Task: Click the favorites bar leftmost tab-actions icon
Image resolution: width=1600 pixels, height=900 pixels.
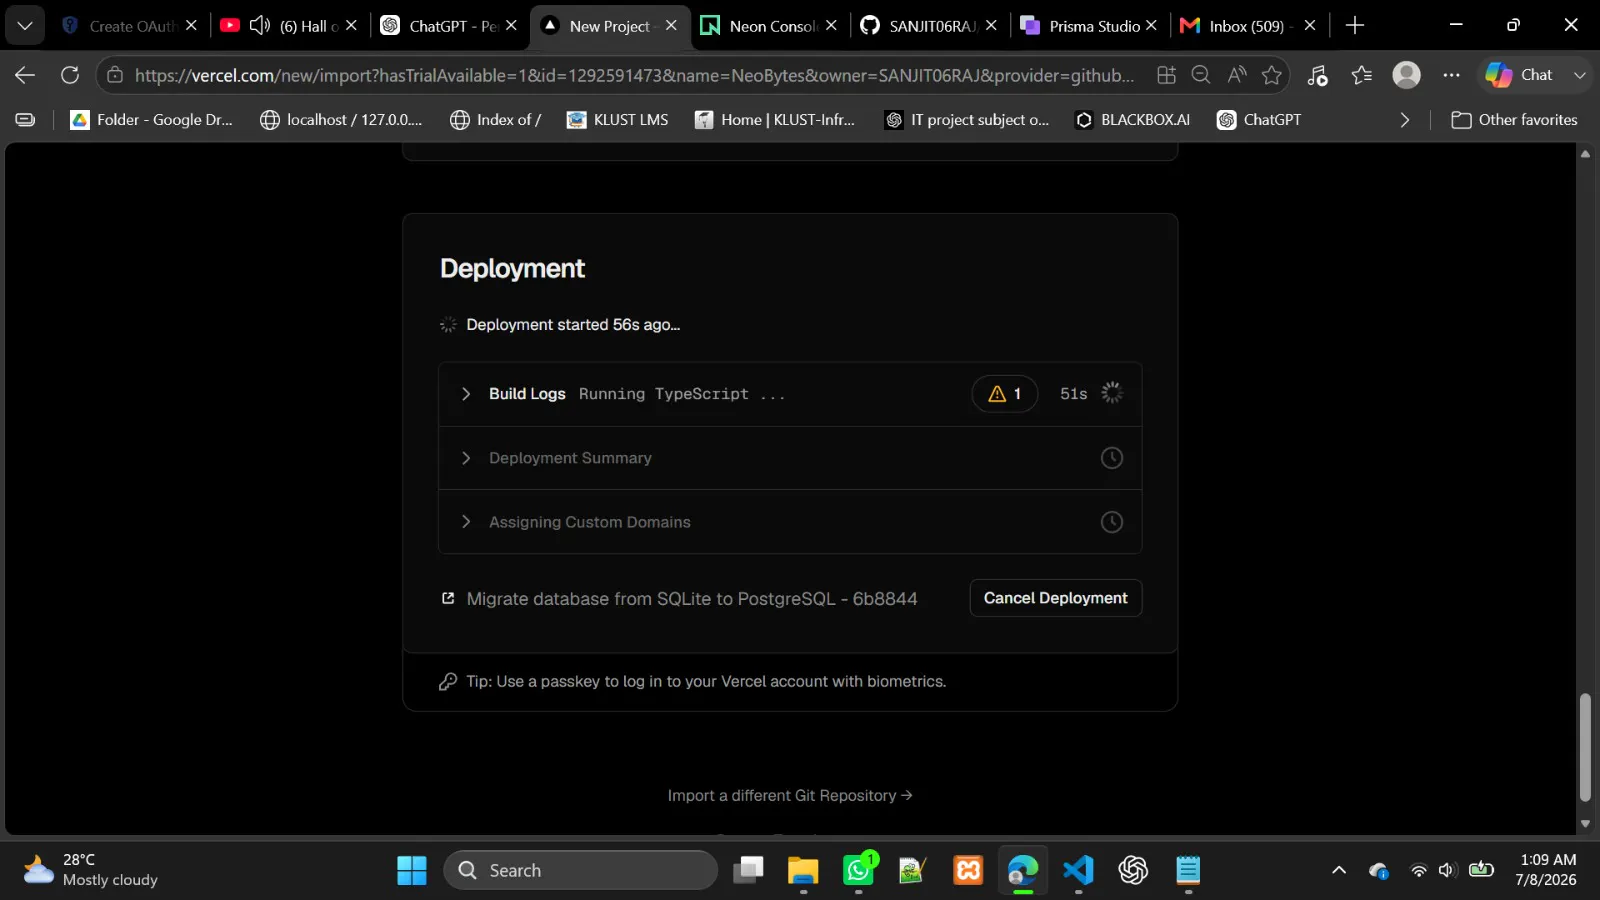Action: click(x=26, y=120)
